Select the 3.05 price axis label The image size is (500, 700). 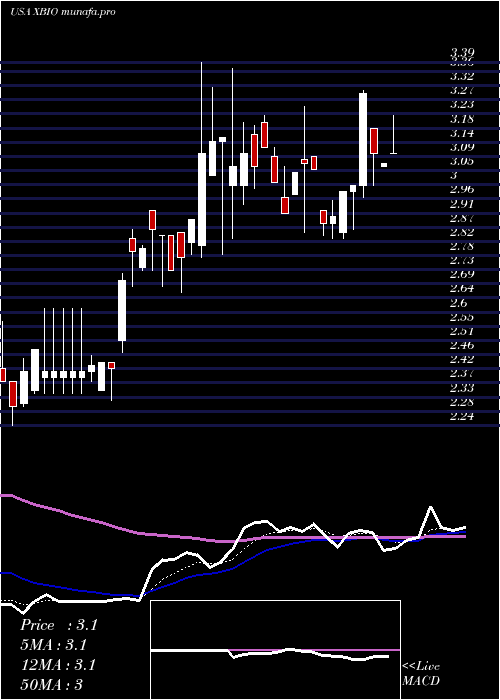[462, 162]
